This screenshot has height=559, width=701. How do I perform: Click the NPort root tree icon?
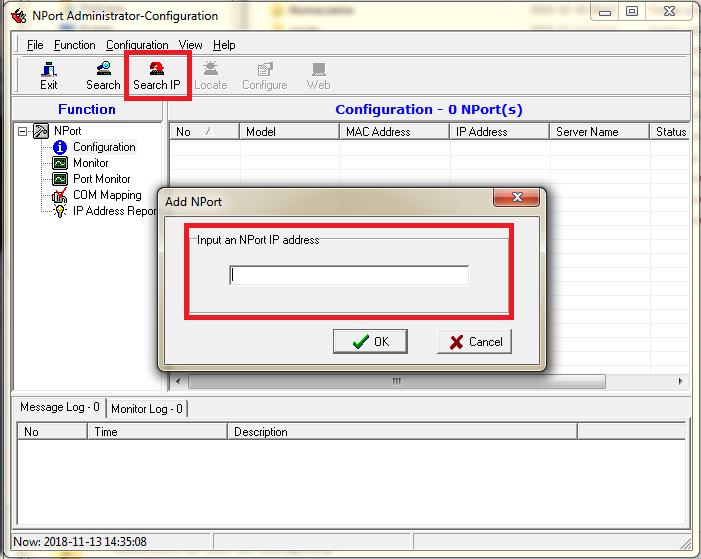point(41,131)
